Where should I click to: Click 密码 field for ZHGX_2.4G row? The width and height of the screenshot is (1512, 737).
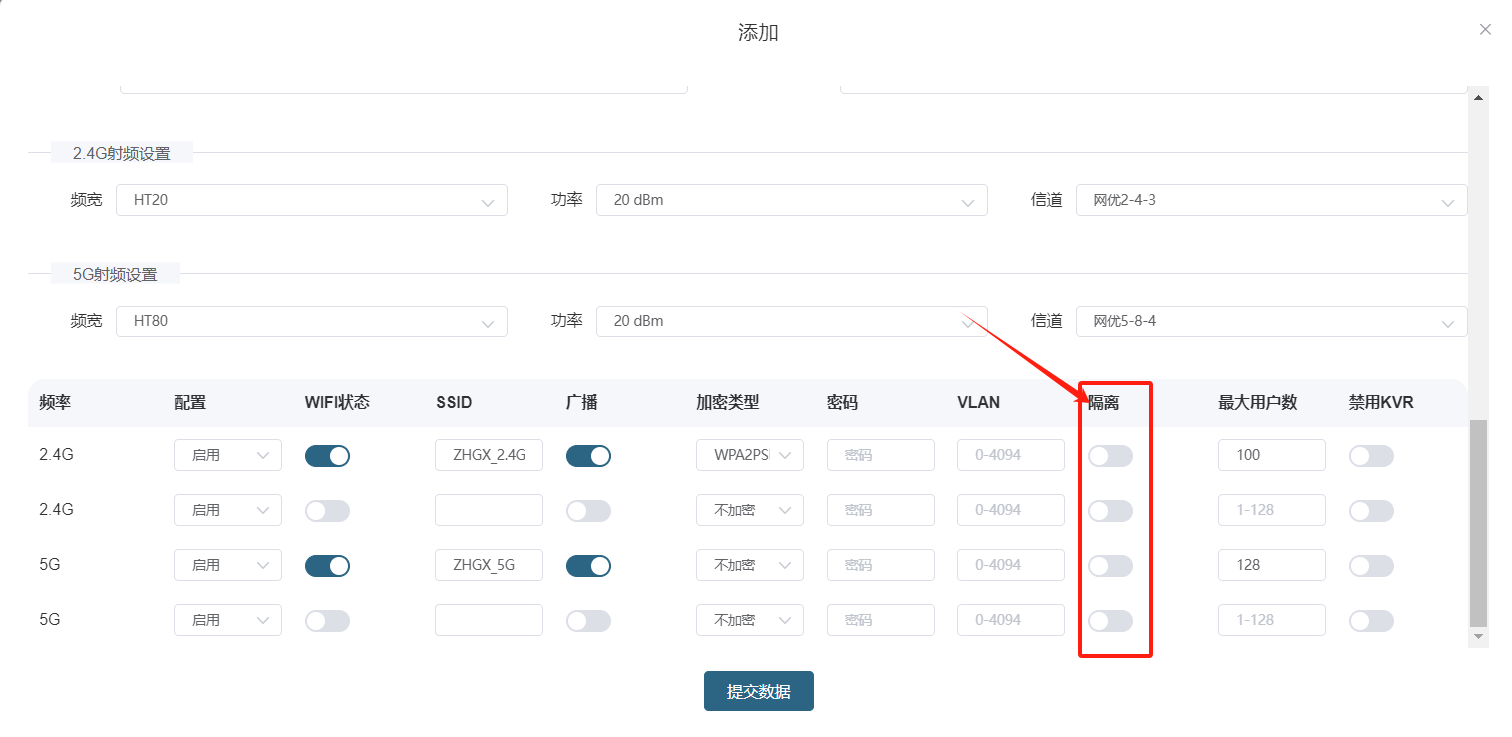pos(880,455)
